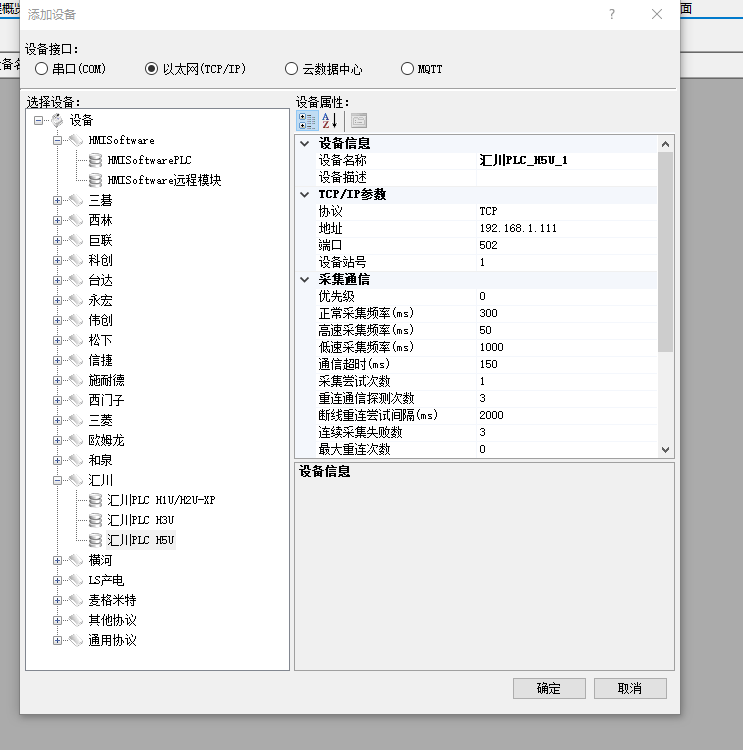Click the 其他协议 tag icon

click(x=76, y=620)
